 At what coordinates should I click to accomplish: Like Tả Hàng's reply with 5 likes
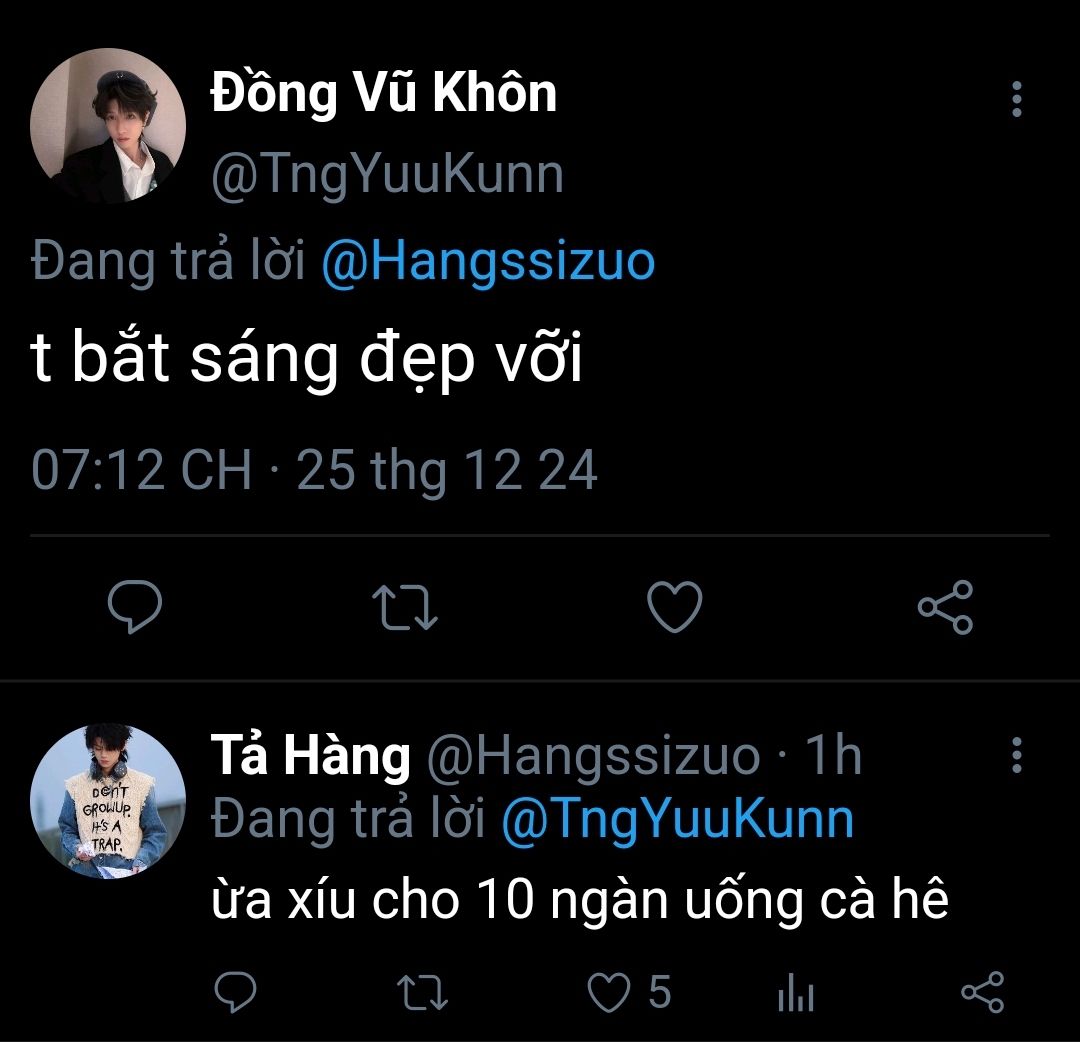606,993
